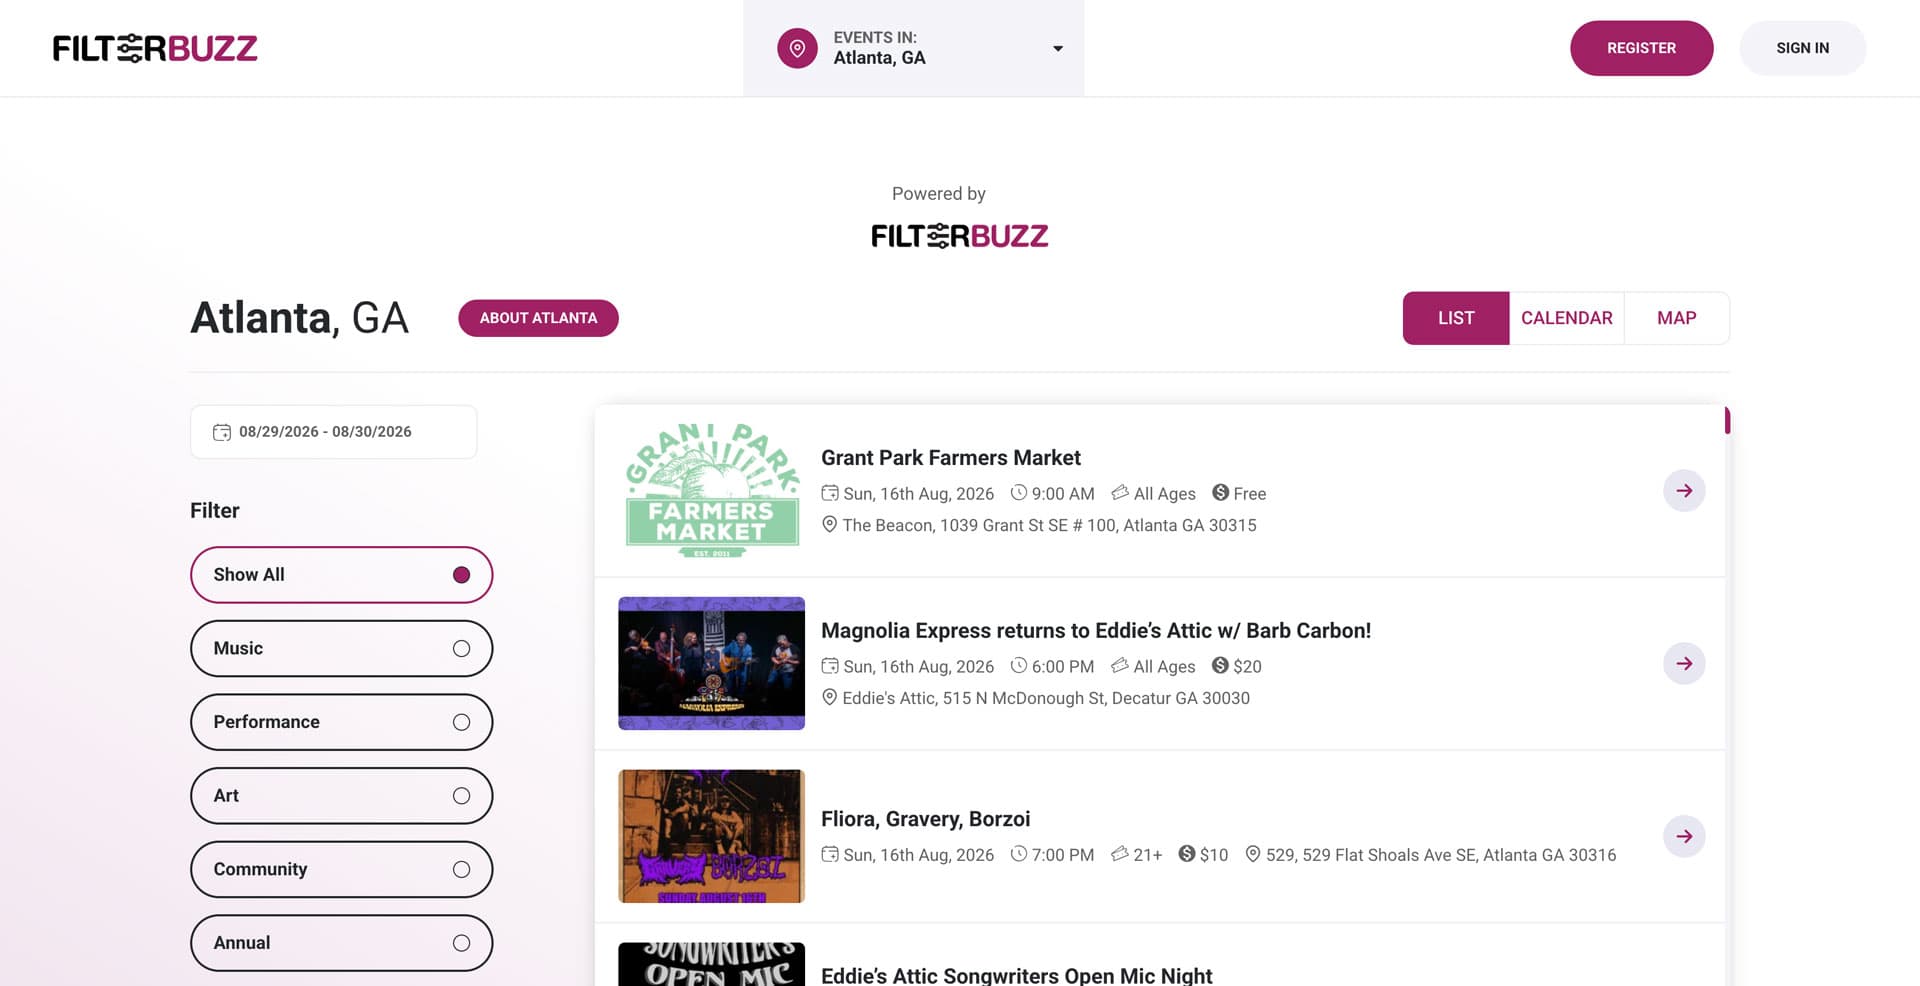The image size is (1920, 986).
Task: Select the Performance filter option
Action: (341, 722)
